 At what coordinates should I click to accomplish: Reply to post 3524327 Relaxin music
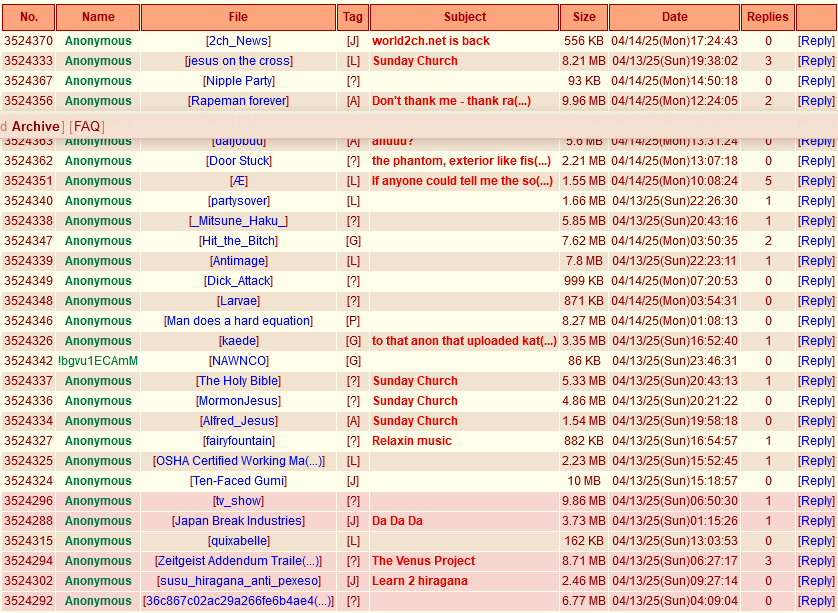816,441
